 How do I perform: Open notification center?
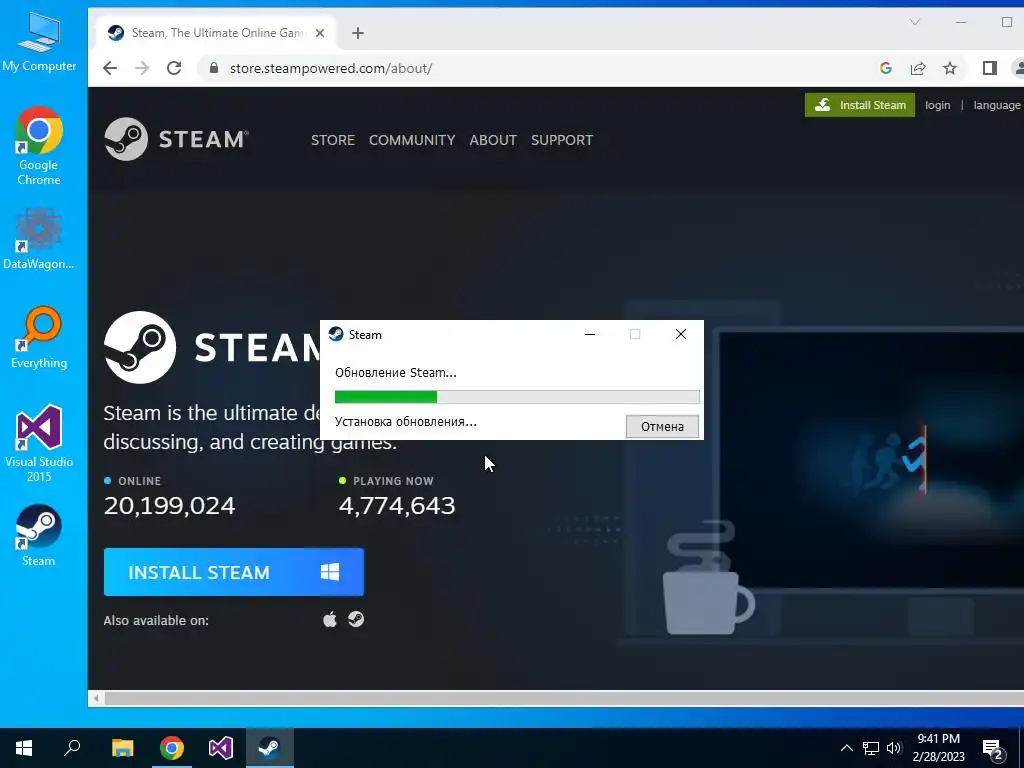click(x=993, y=749)
